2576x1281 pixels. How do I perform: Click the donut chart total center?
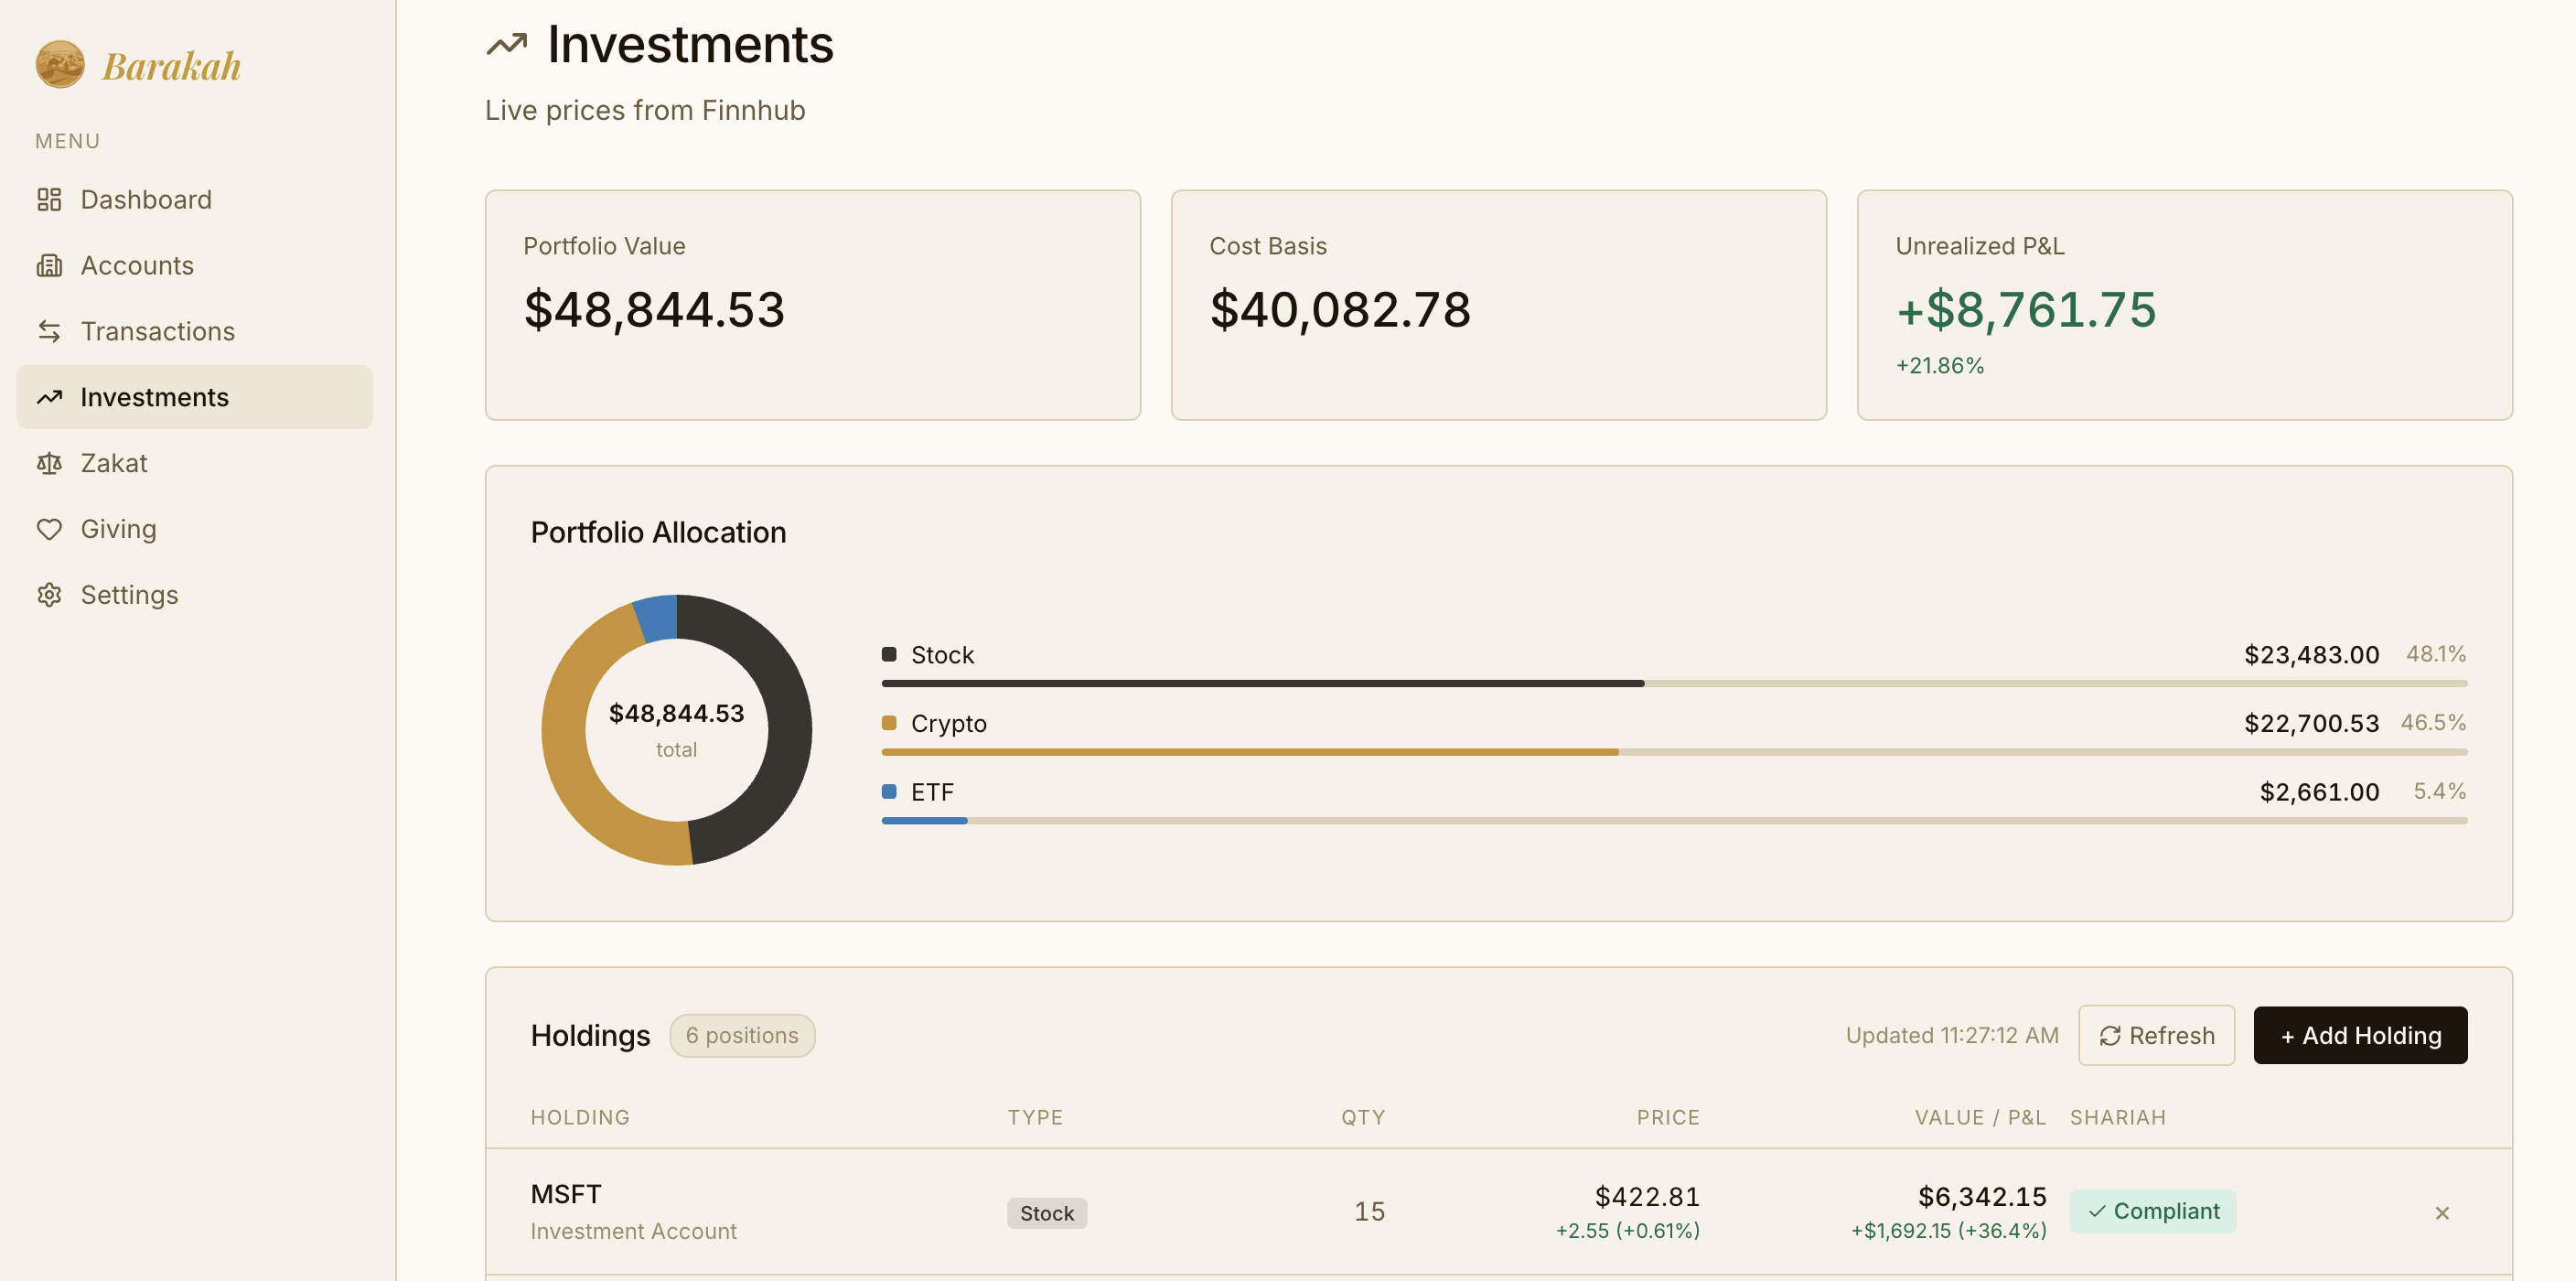[x=676, y=729]
